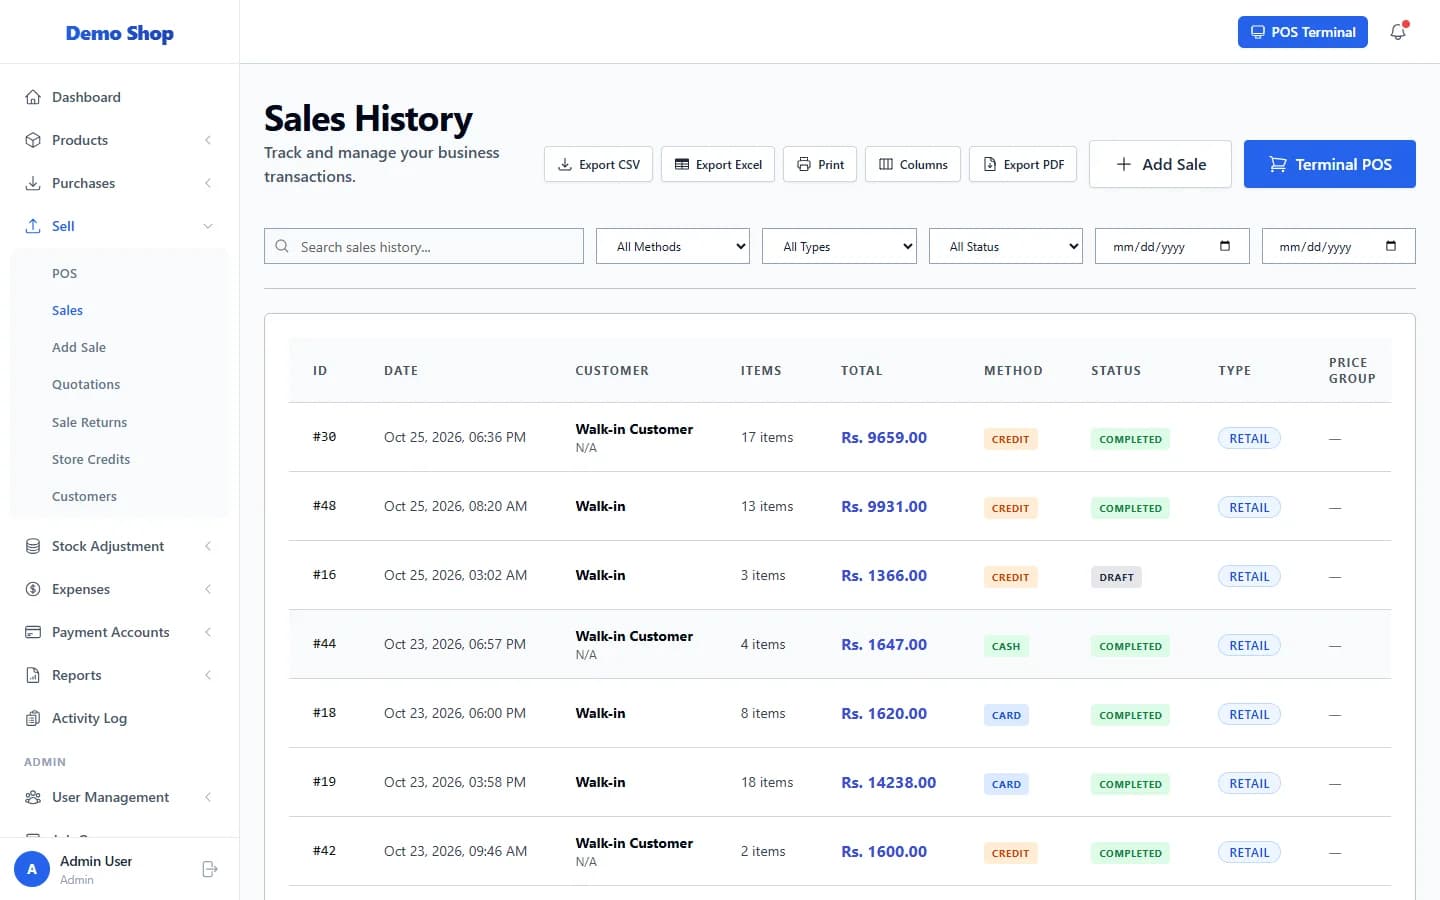Click the Dashboard home icon
The width and height of the screenshot is (1440, 900).
[x=33, y=97]
